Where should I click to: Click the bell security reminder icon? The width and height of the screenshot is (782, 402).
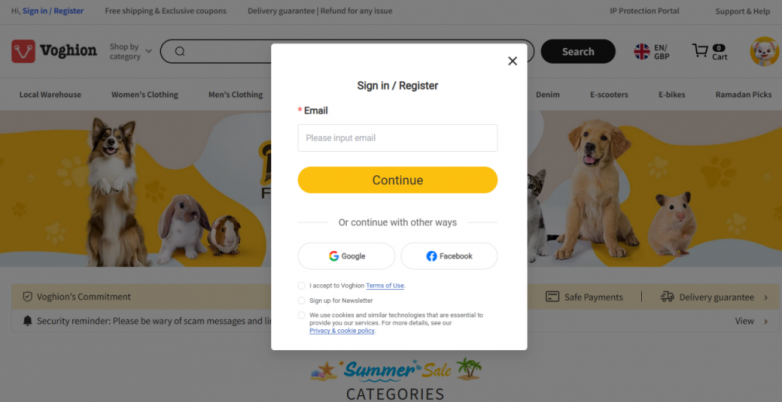click(x=27, y=321)
